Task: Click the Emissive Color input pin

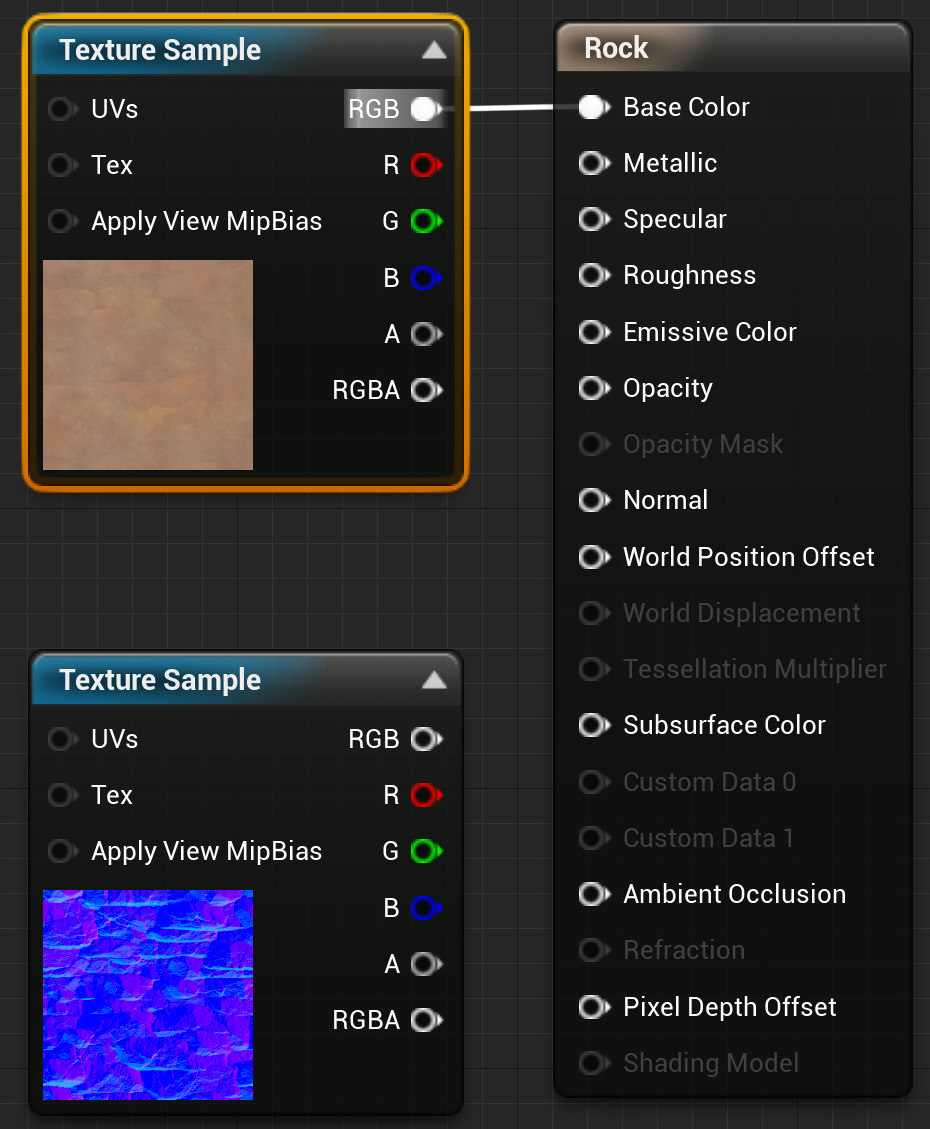Action: tap(593, 332)
